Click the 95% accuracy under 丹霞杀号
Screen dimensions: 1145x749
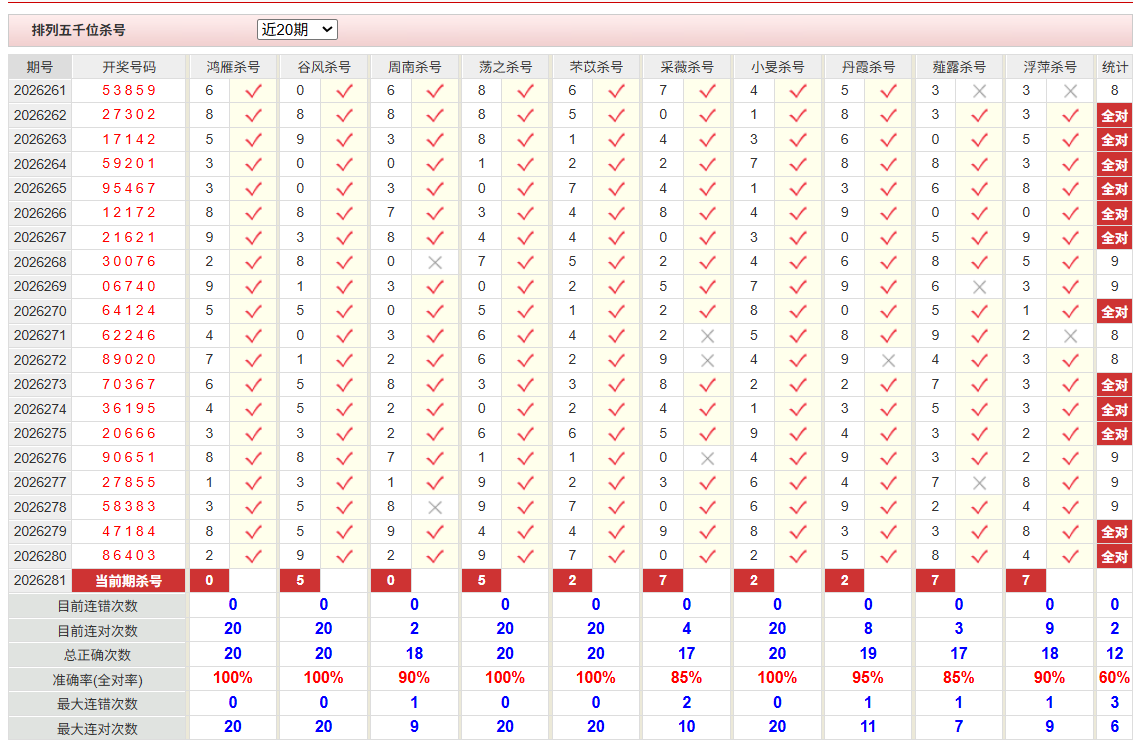(x=868, y=677)
